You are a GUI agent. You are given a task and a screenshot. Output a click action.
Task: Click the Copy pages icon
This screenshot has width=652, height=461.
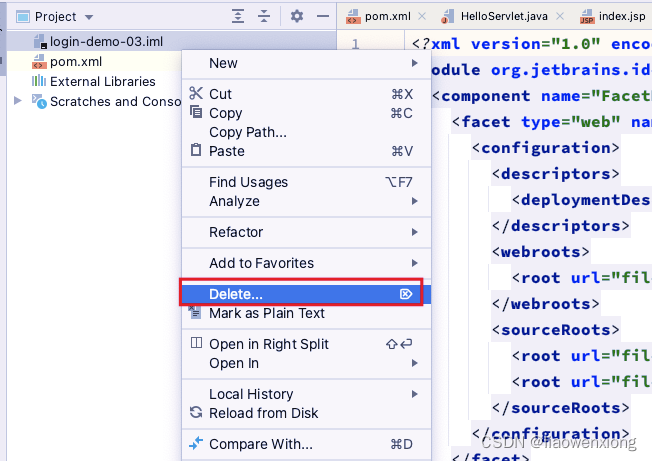196,112
